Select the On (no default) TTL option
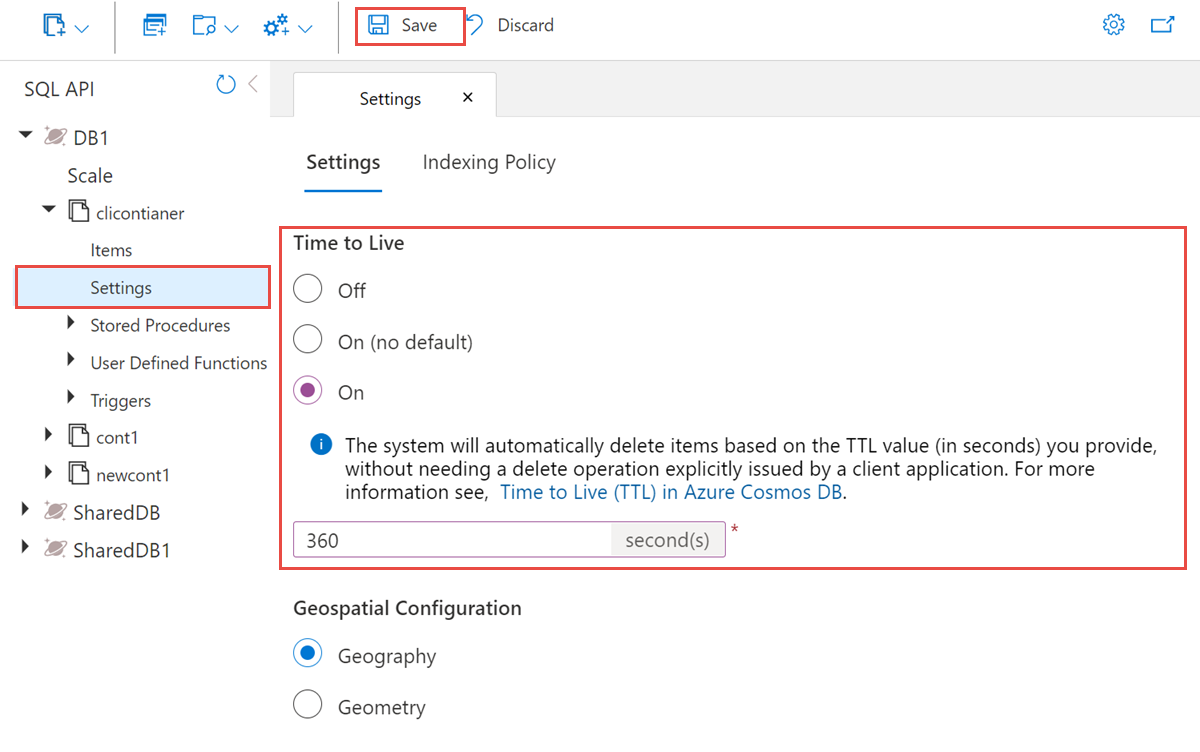Screen dimensions: 1200x752 pyautogui.click(x=308, y=341)
